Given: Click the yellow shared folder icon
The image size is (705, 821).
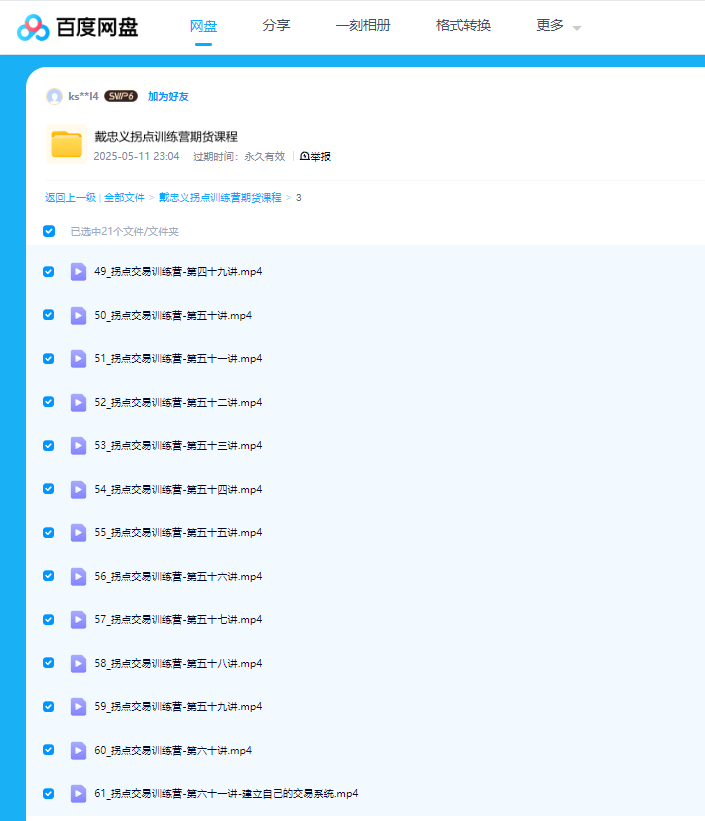Looking at the screenshot, I should (66, 145).
